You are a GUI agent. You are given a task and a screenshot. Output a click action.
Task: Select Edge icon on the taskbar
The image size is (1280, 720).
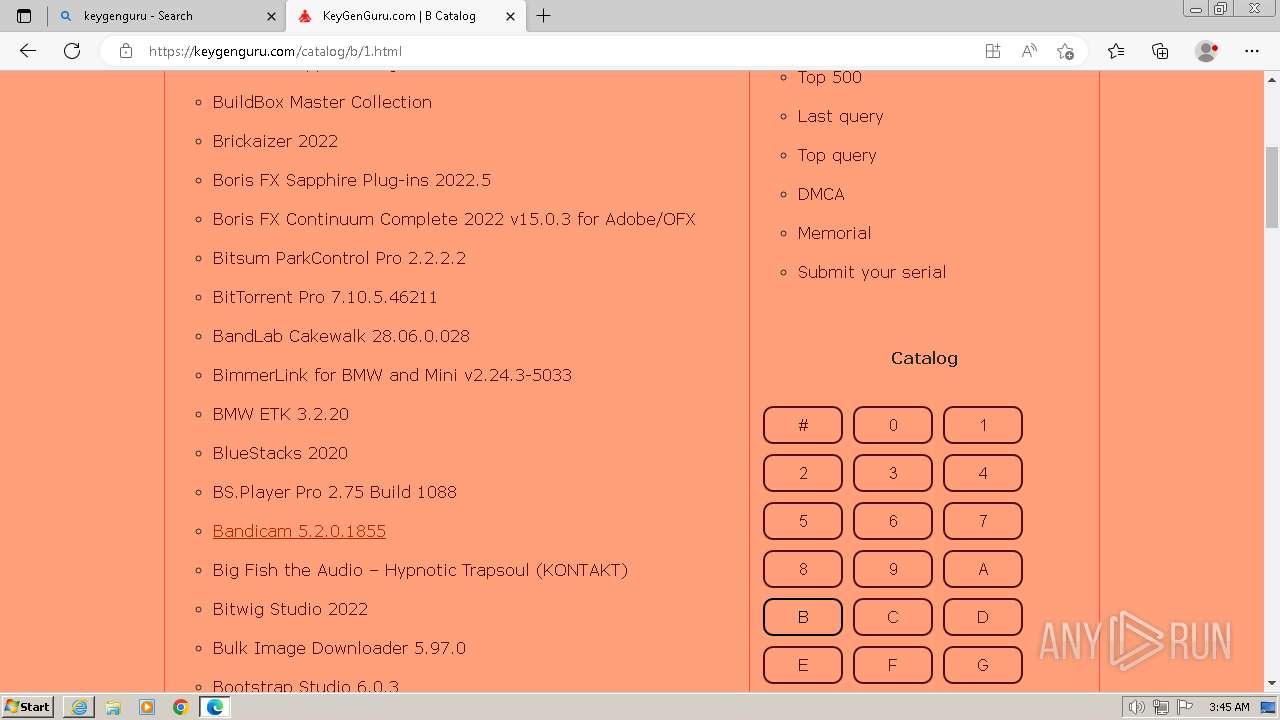click(x=215, y=707)
